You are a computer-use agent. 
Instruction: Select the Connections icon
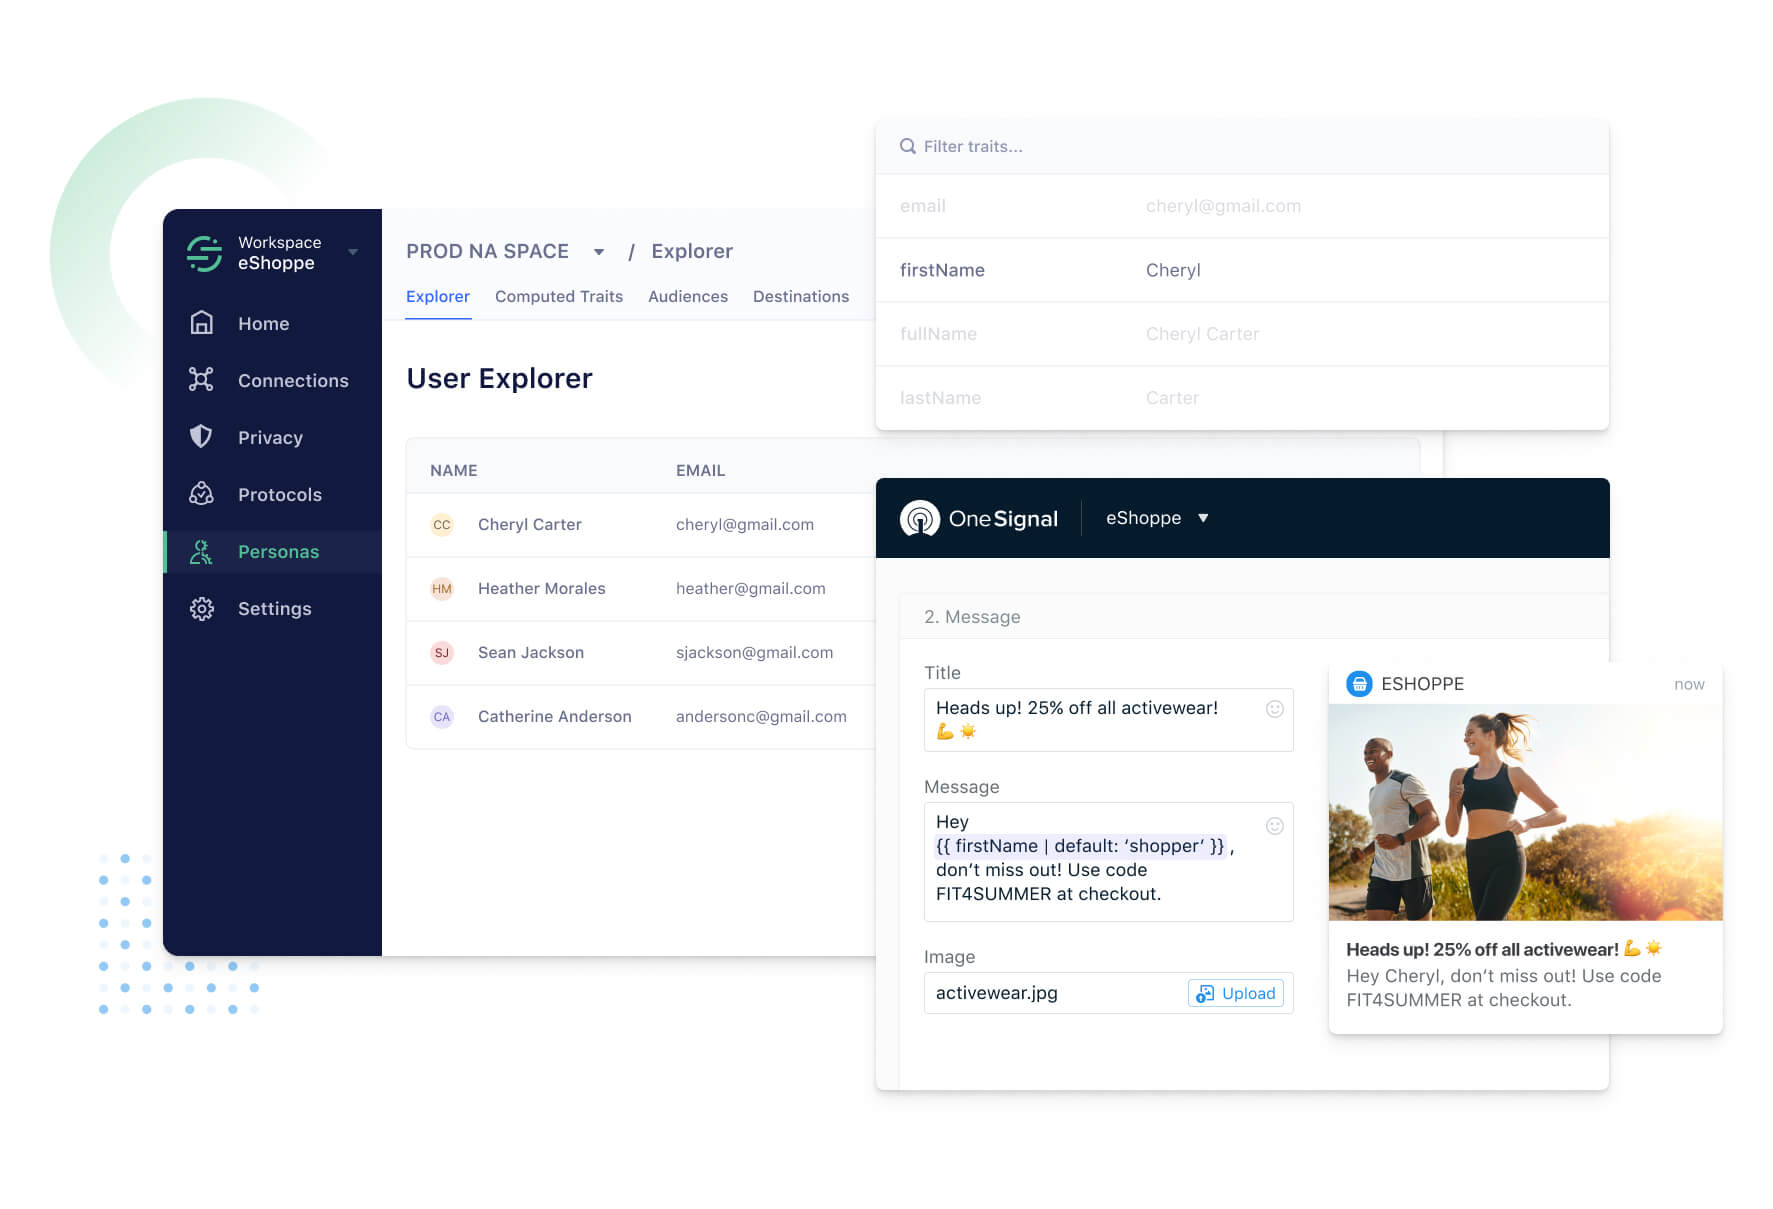[202, 380]
